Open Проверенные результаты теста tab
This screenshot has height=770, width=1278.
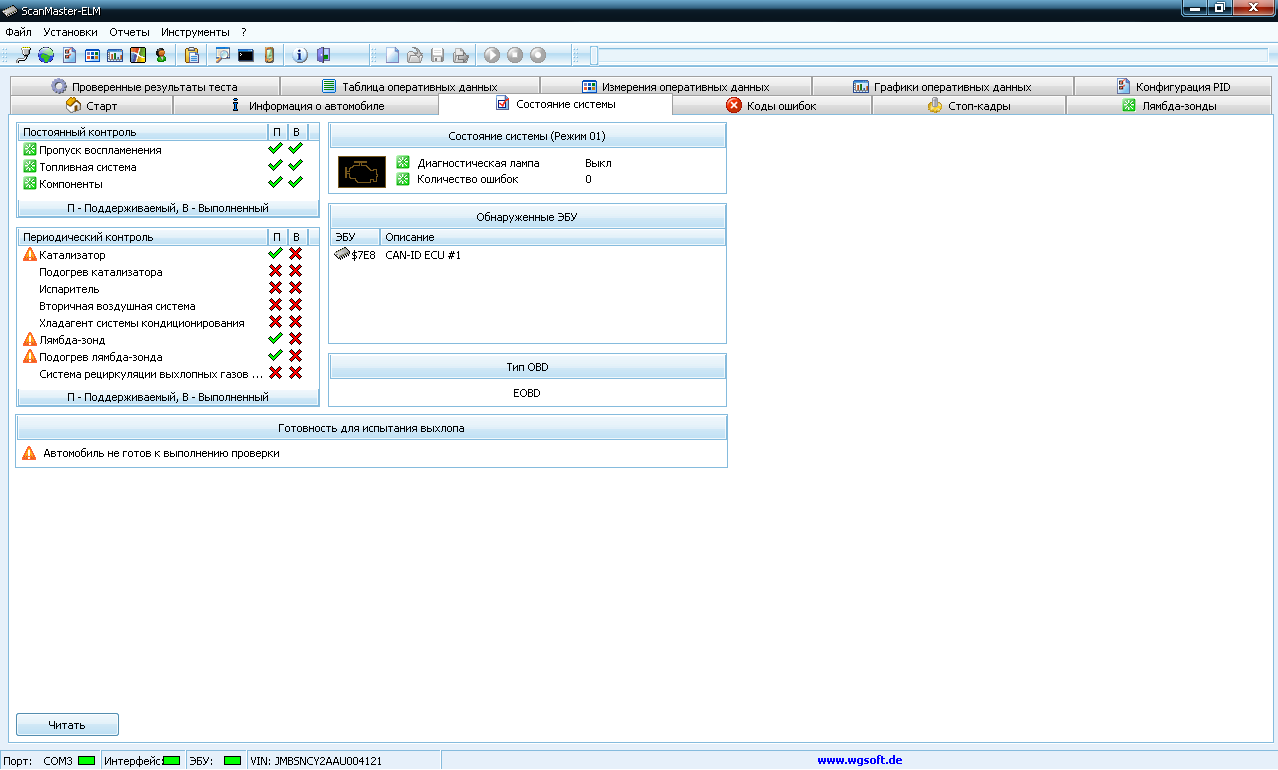click(144, 87)
